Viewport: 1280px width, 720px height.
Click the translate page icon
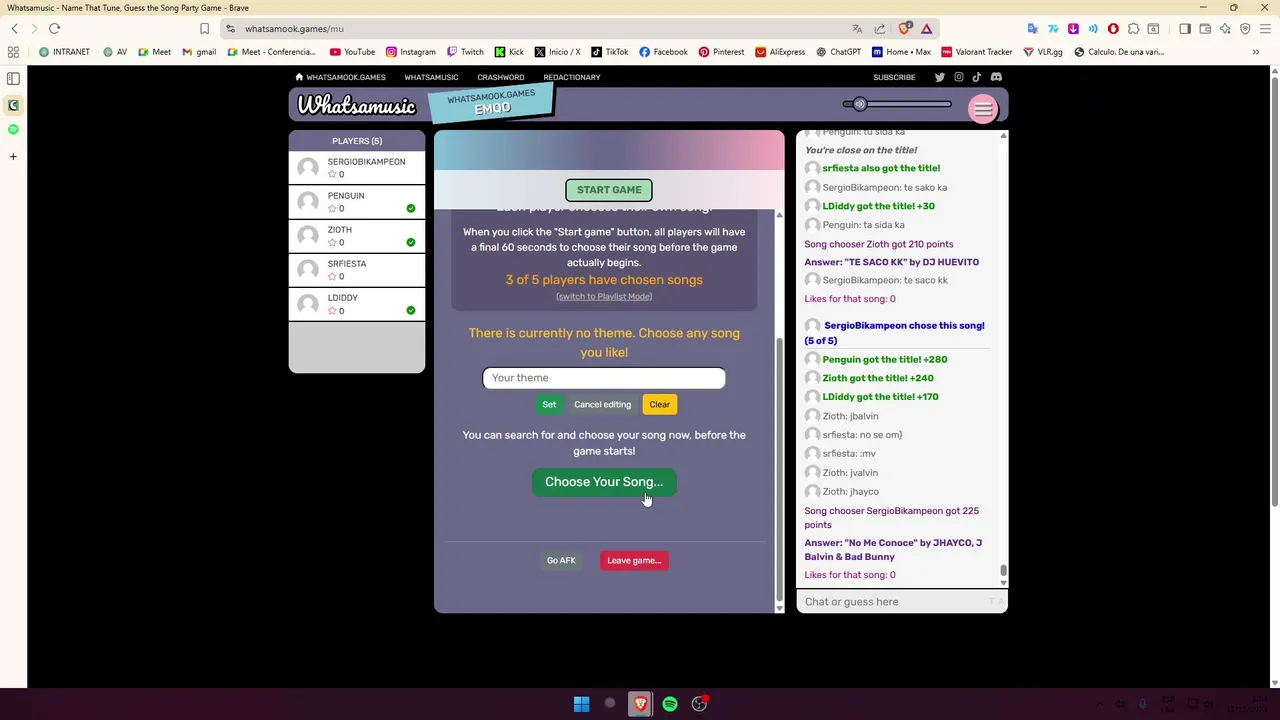[857, 29]
